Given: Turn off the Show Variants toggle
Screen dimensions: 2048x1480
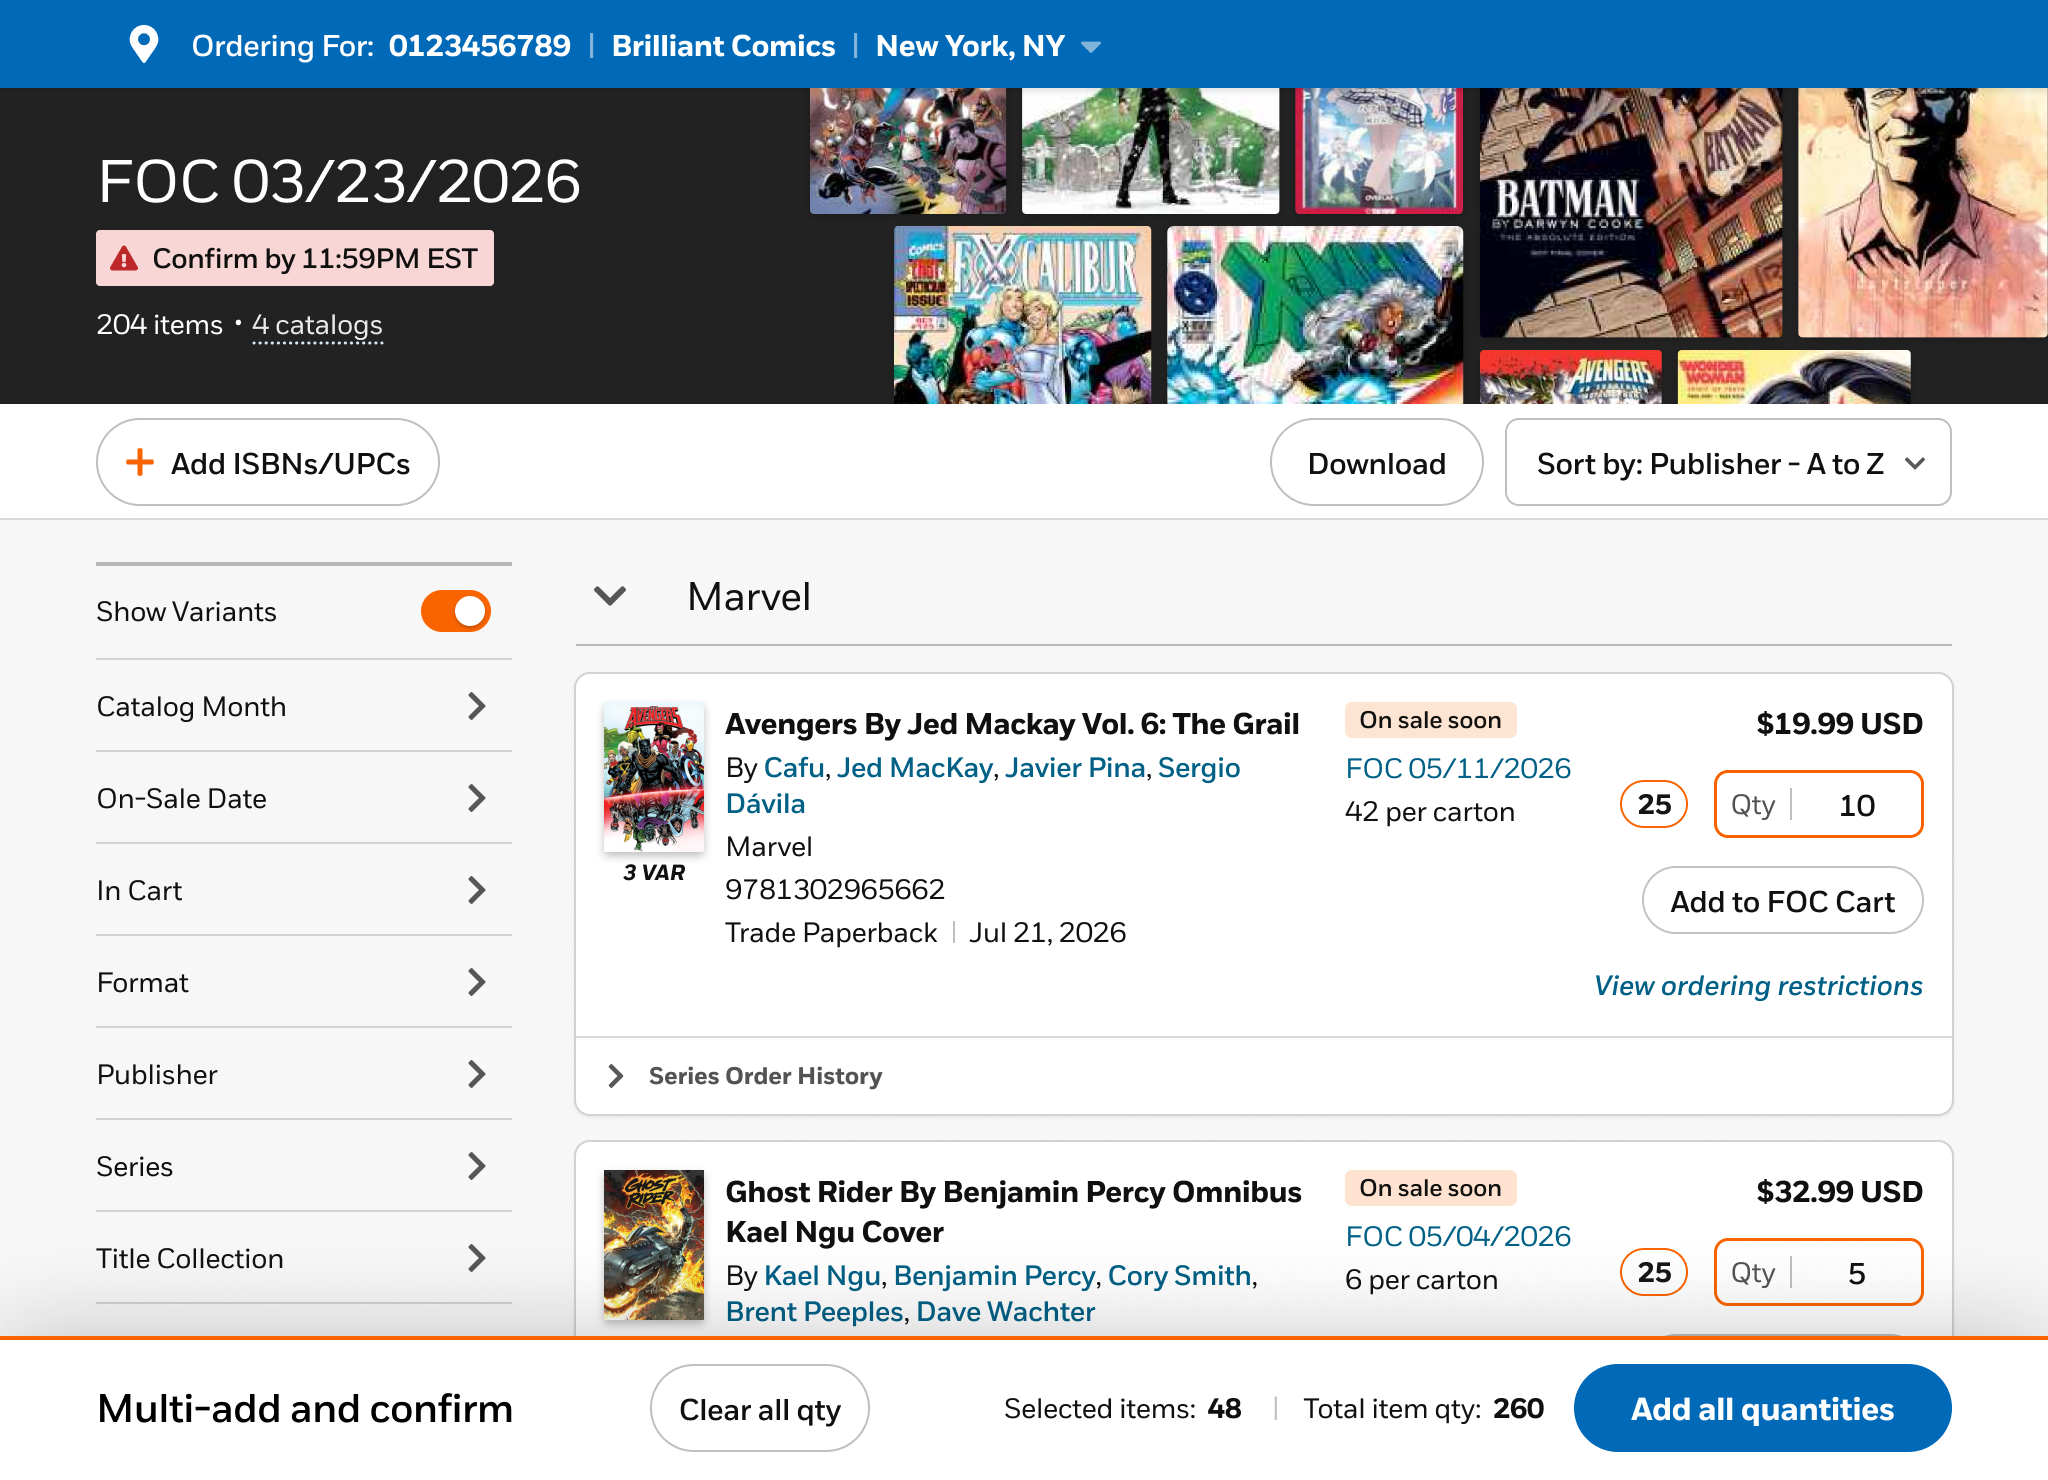Looking at the screenshot, I should click(x=455, y=611).
